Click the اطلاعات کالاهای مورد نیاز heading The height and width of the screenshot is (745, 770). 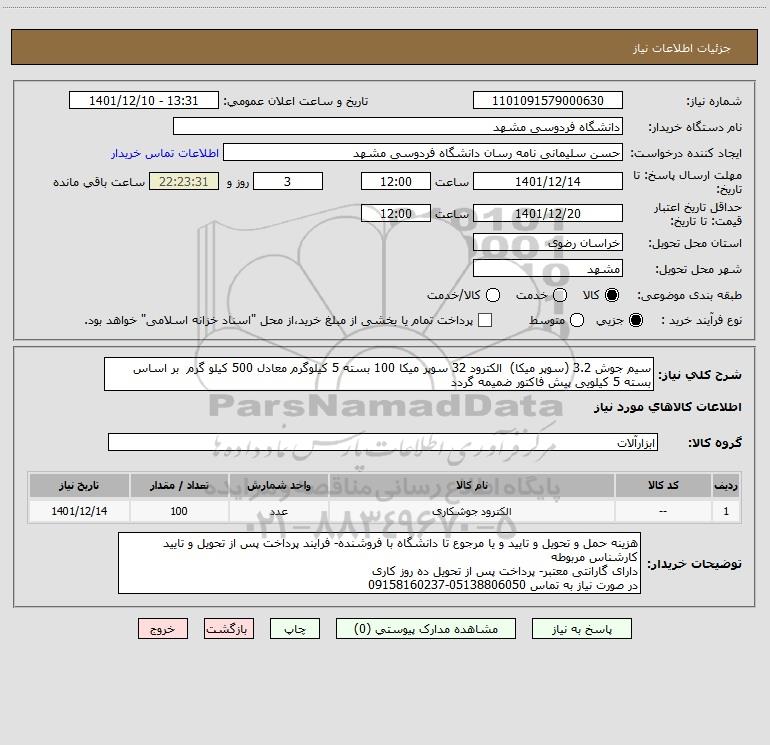point(668,407)
